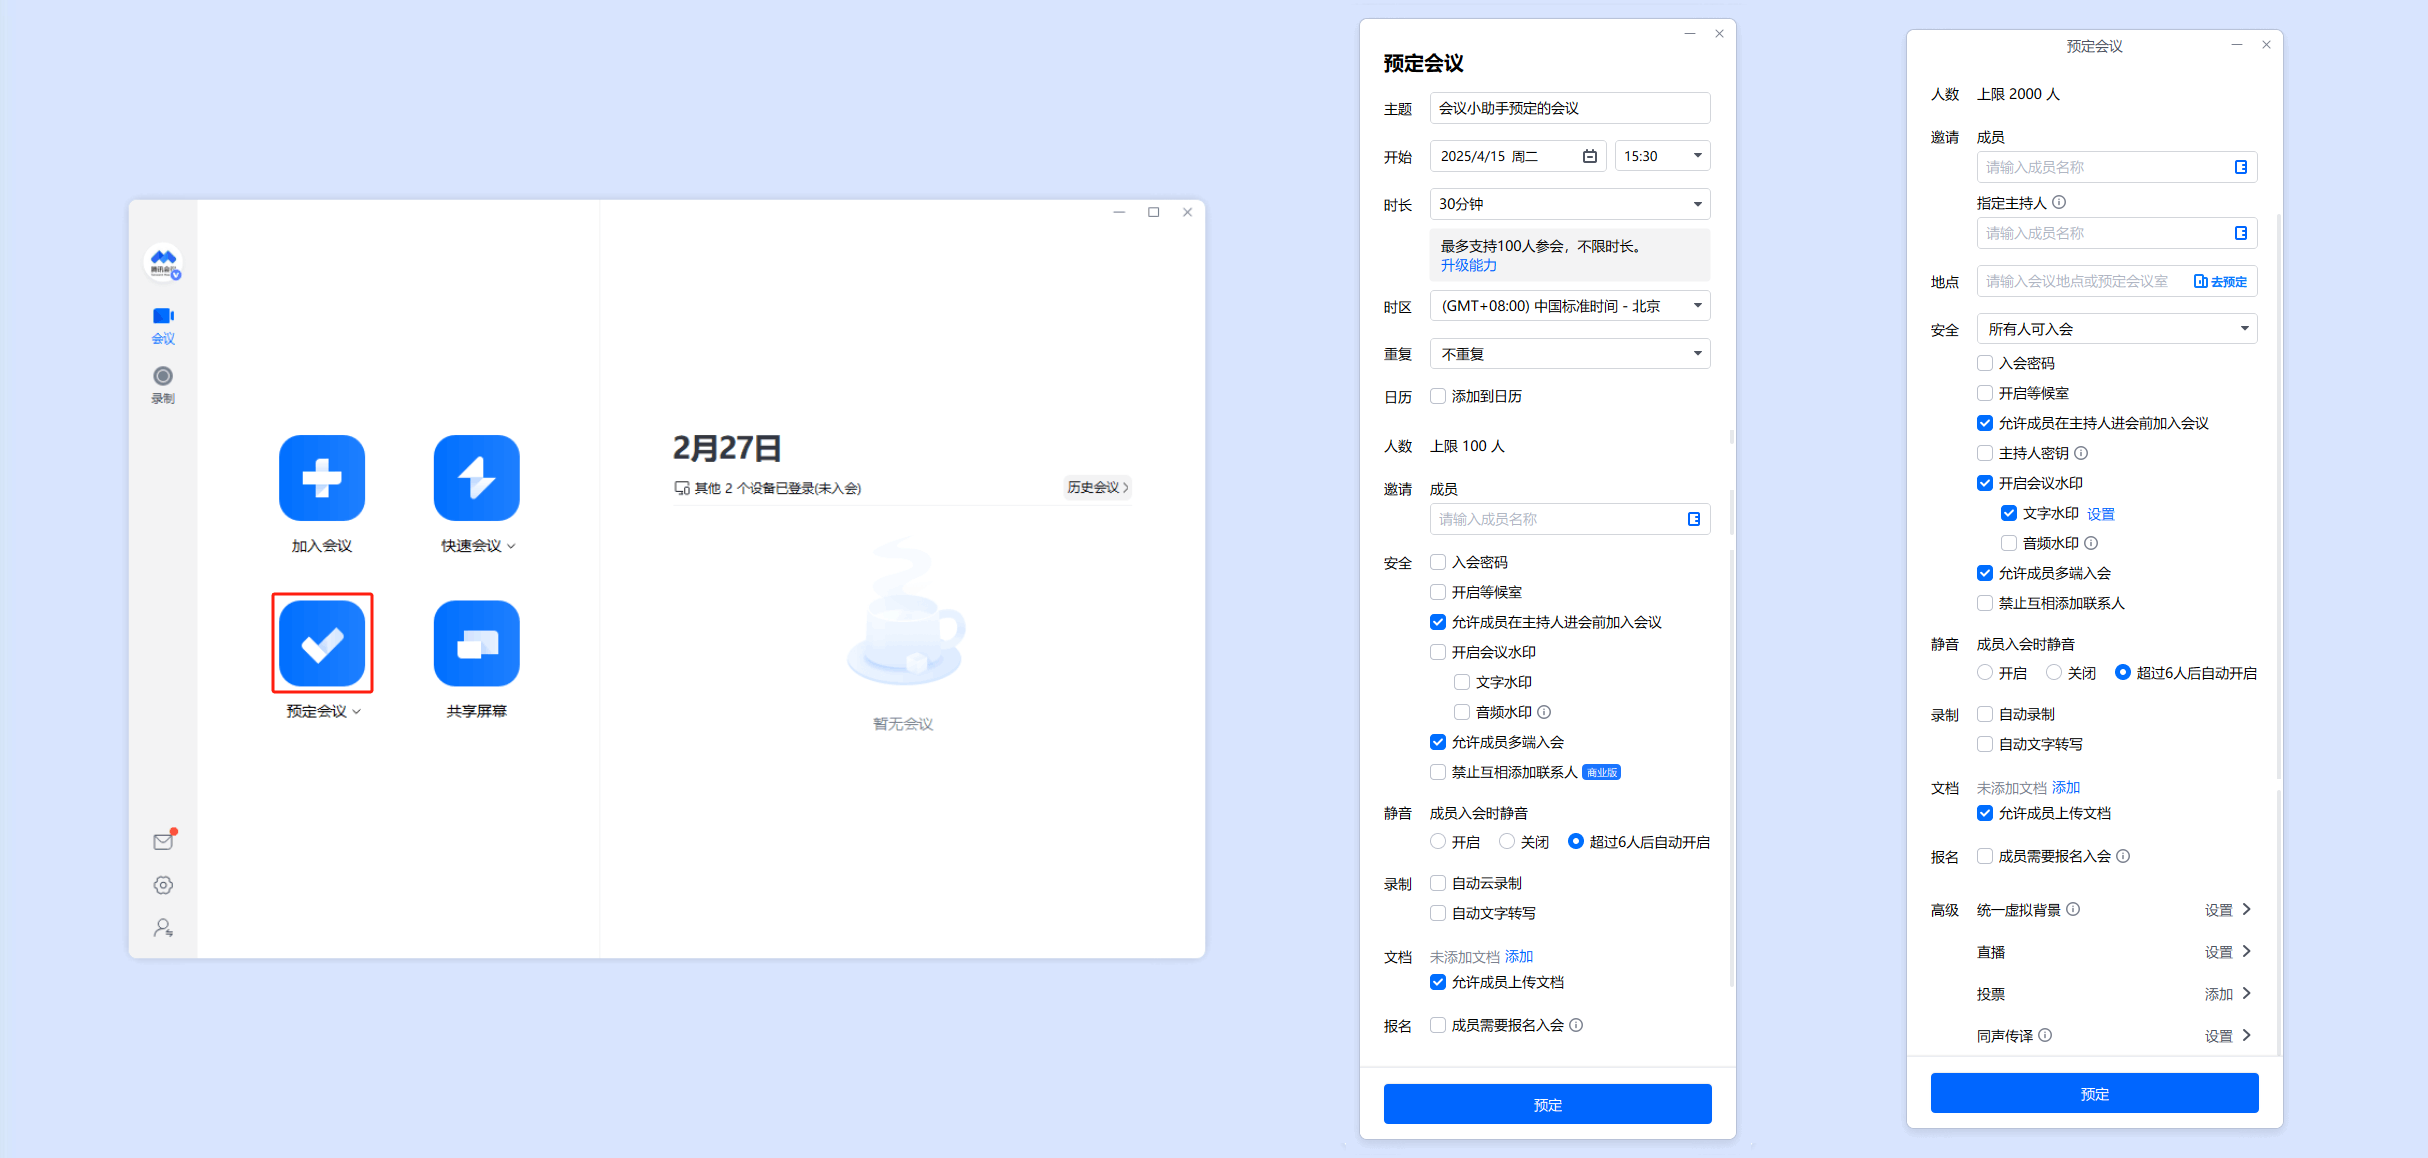
Task: Start a Quick Meeting (快速会议) via the lightning icon
Action: click(x=476, y=478)
